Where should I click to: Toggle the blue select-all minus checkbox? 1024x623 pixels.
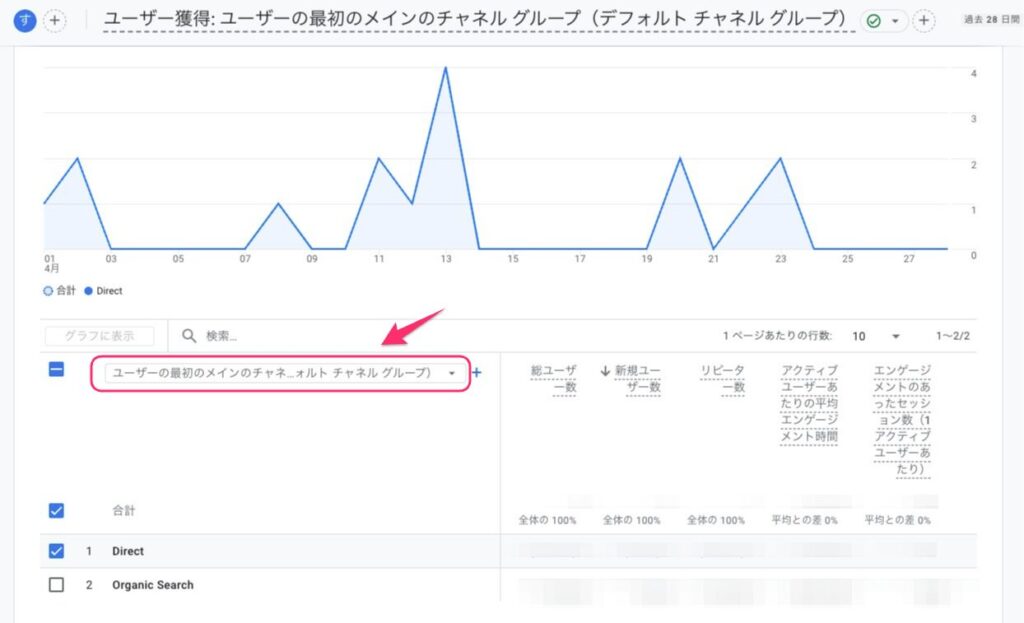pos(56,370)
